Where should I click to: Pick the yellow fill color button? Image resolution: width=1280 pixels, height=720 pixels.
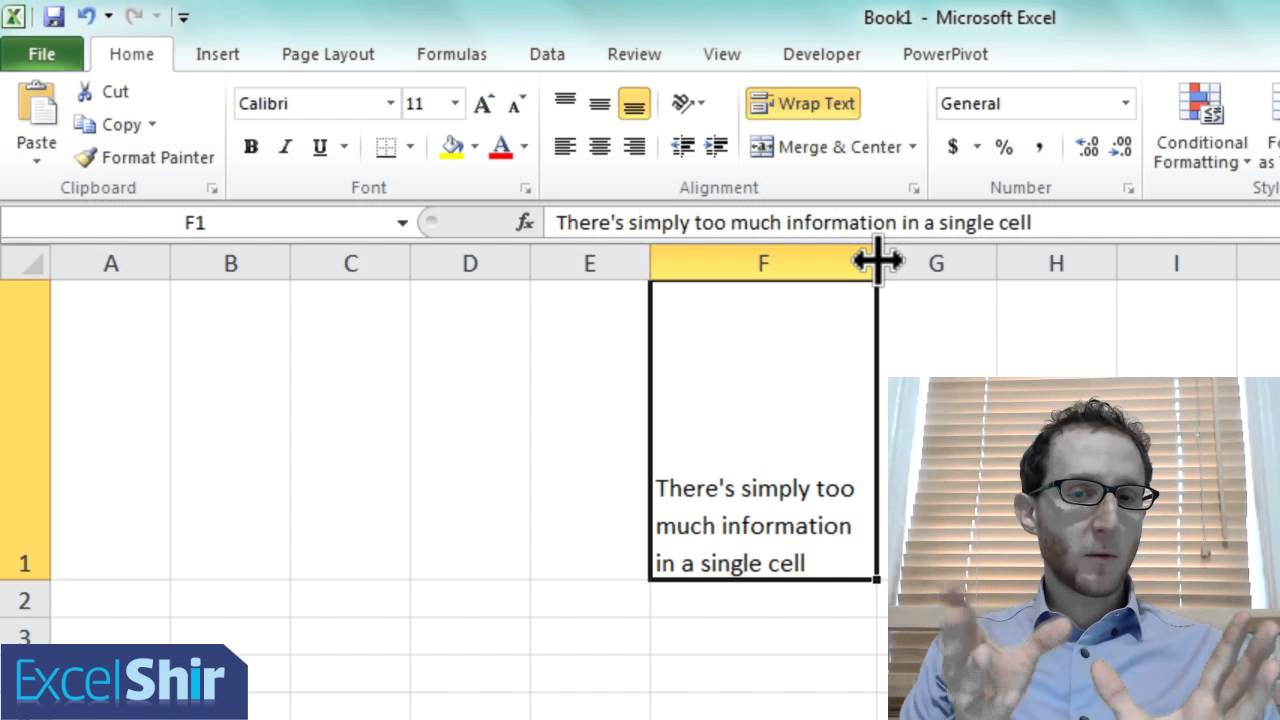[x=453, y=147]
